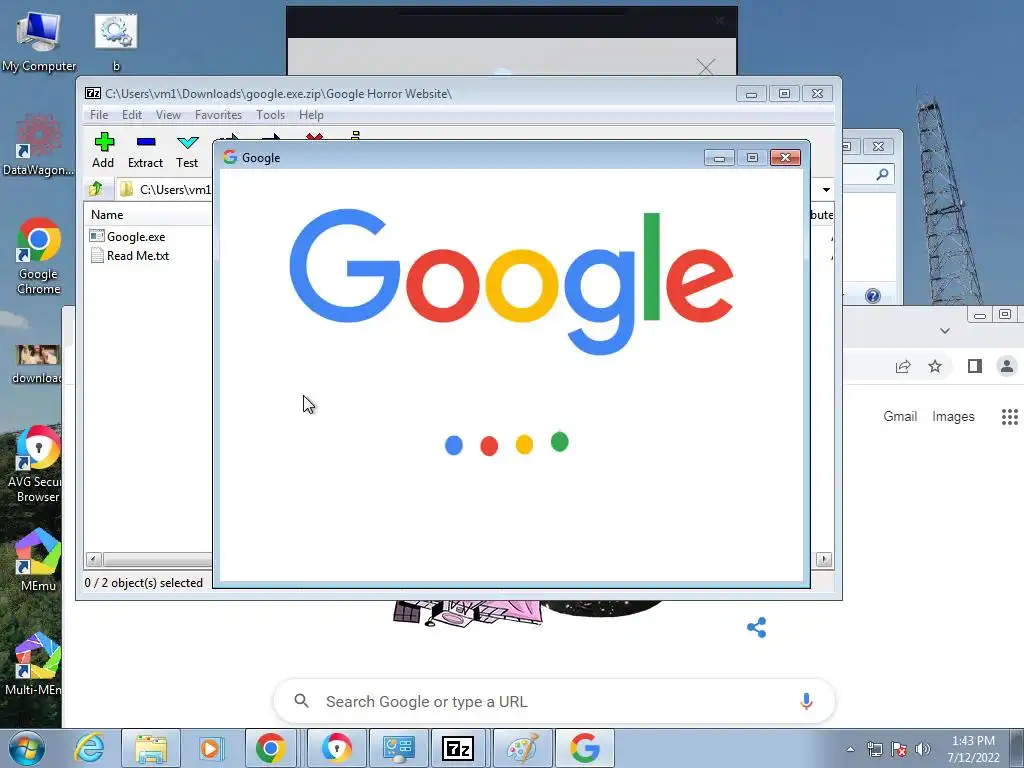
Task: Open the Favorites menu in 7-Zip
Action: [x=218, y=115]
